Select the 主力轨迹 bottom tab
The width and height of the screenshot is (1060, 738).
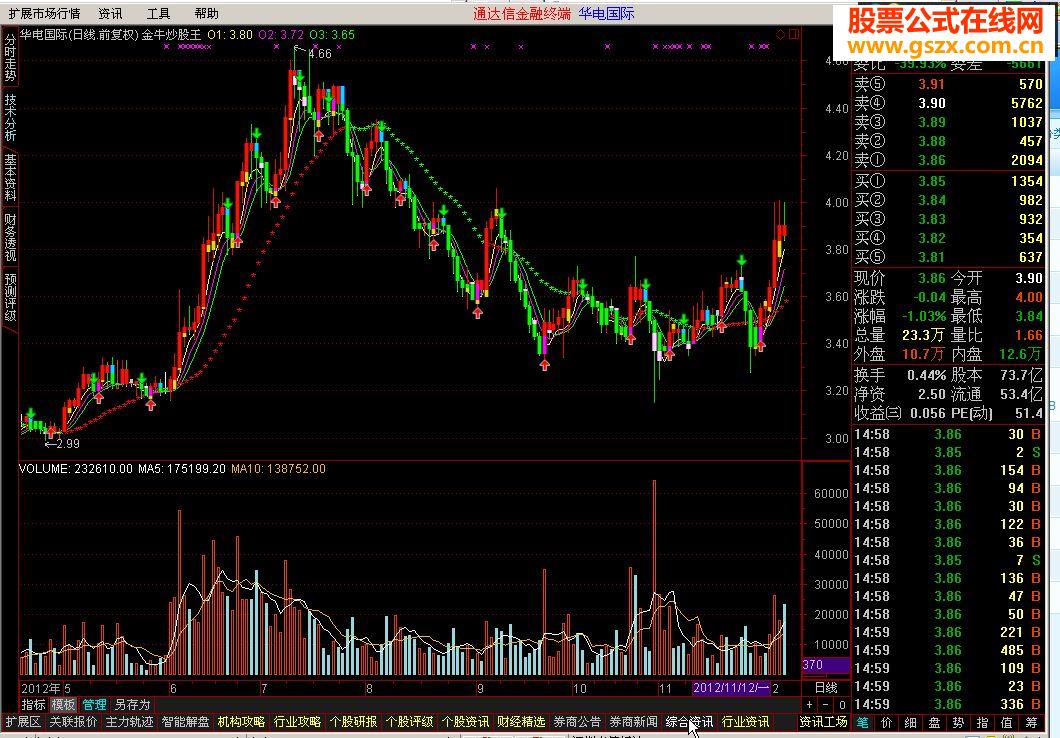pyautogui.click(x=129, y=722)
